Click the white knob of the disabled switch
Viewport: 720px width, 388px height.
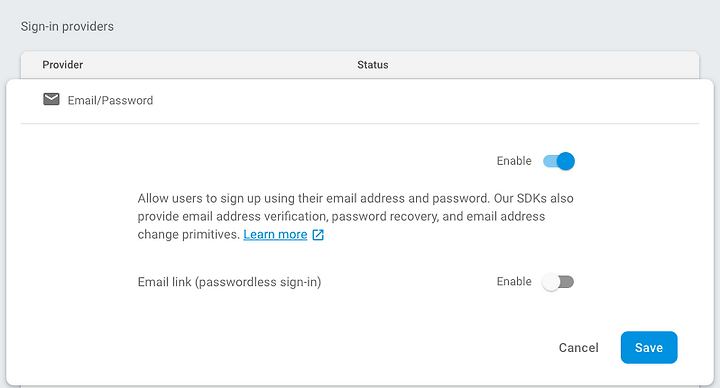tap(551, 282)
